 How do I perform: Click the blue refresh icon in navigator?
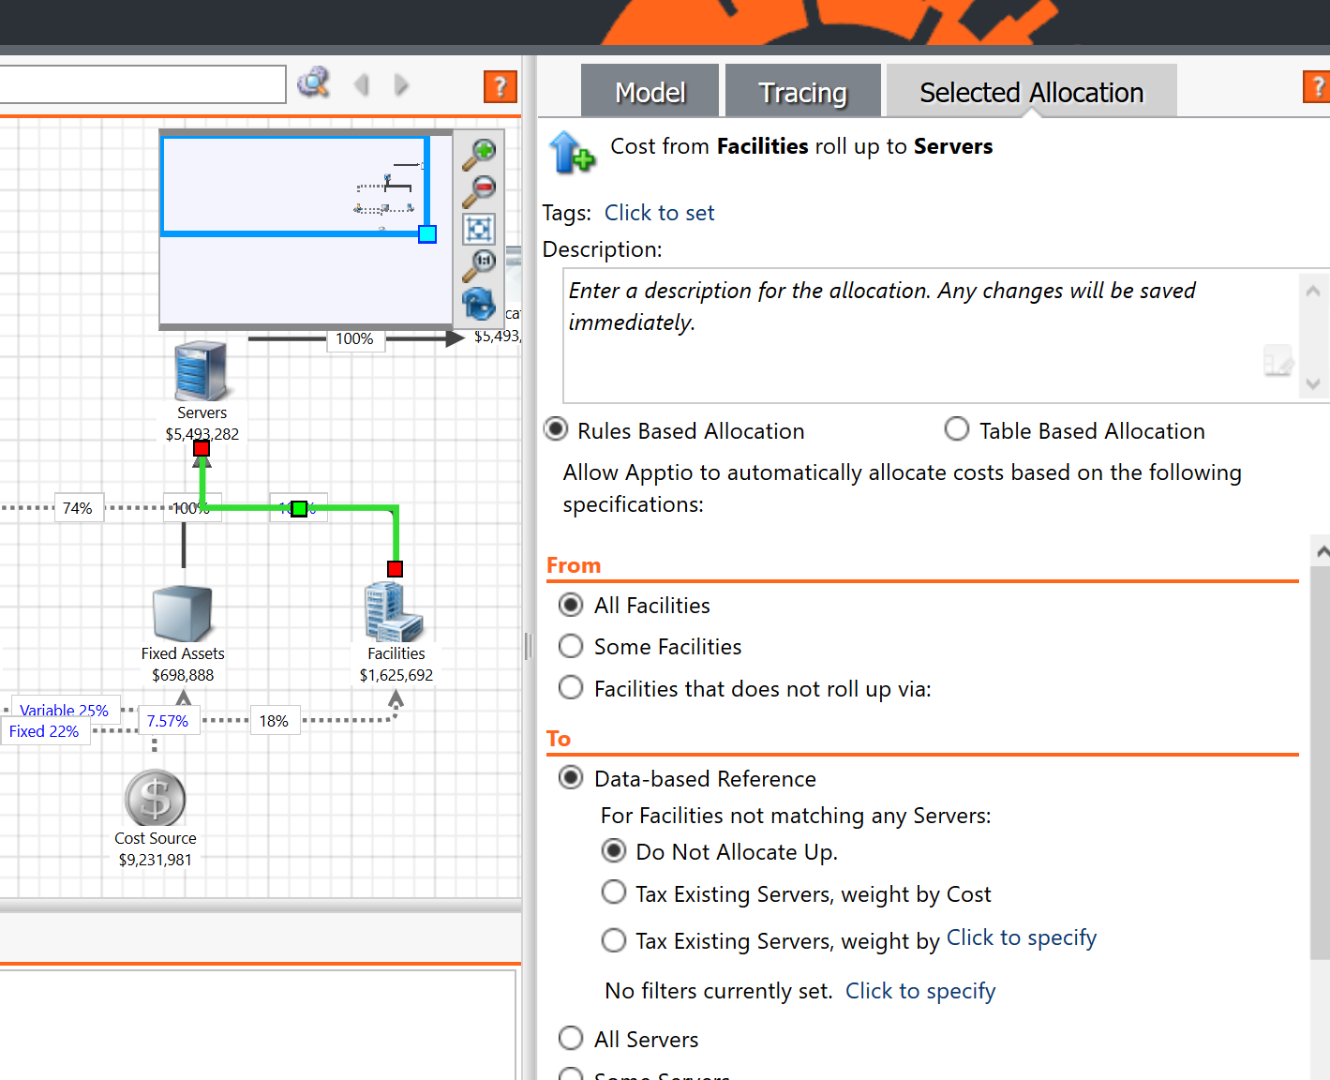[479, 304]
